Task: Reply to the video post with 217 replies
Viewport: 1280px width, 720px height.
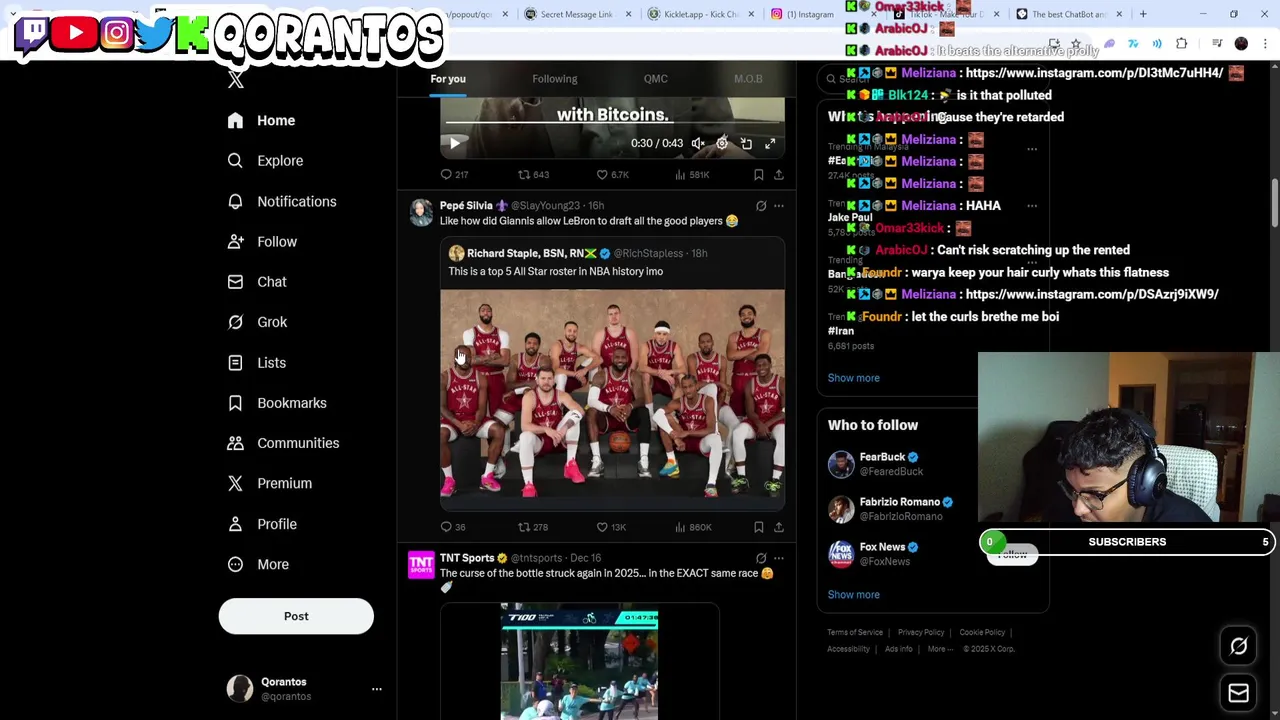Action: tap(455, 175)
